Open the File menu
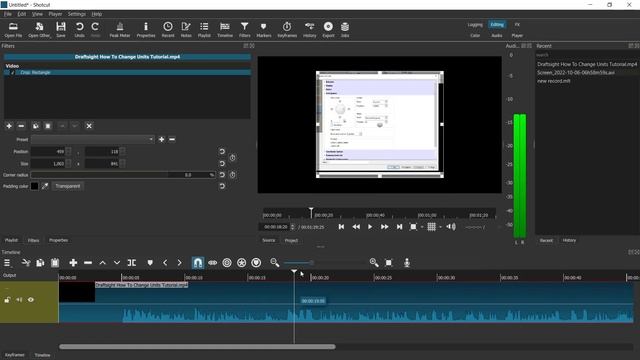Screen dimensions: 640x360 click(8, 14)
